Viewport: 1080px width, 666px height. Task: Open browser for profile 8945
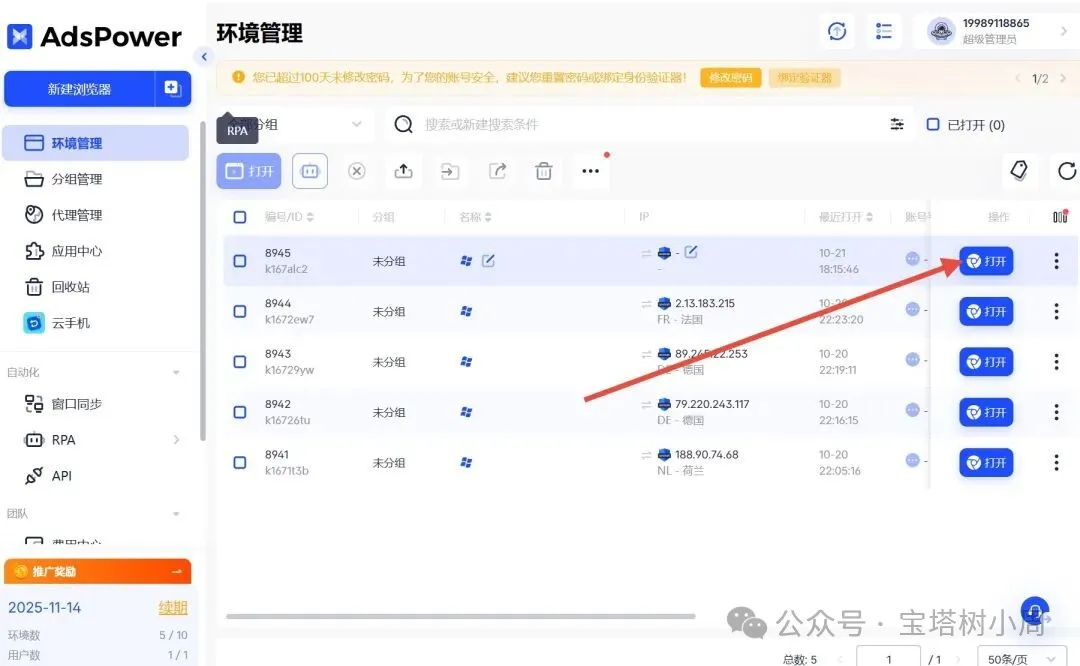pos(985,262)
